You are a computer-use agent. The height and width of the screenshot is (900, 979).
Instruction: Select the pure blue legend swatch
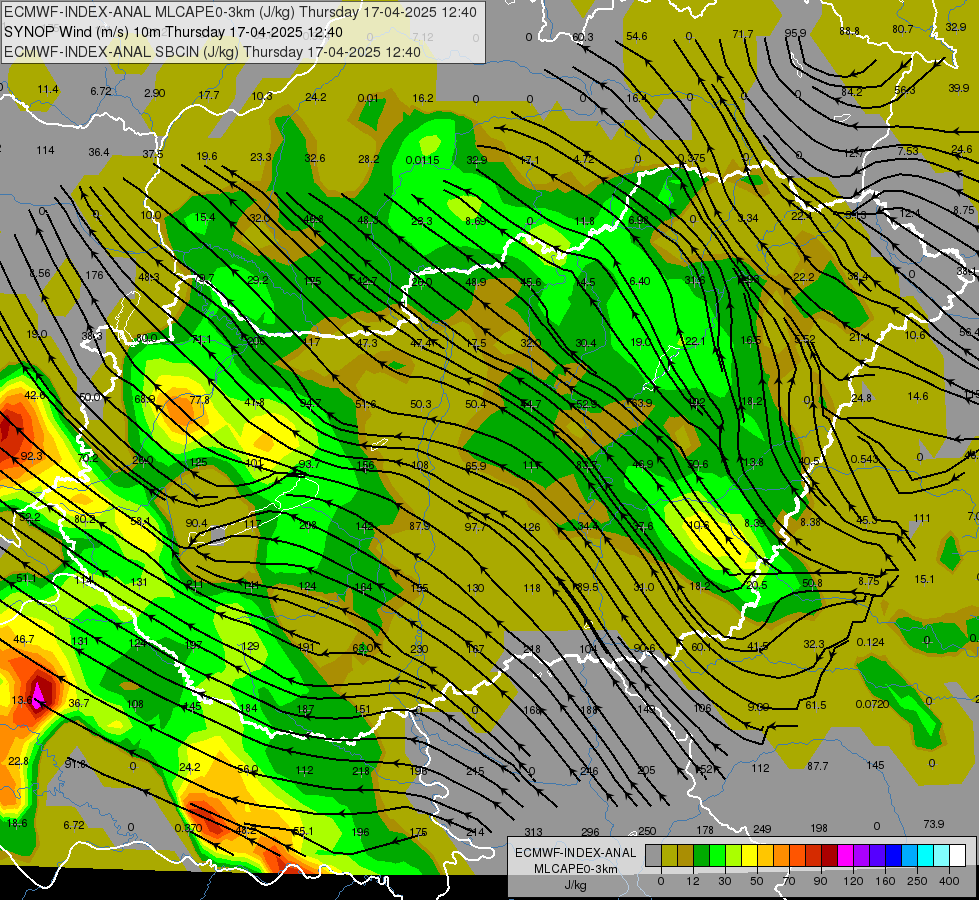[x=893, y=855]
